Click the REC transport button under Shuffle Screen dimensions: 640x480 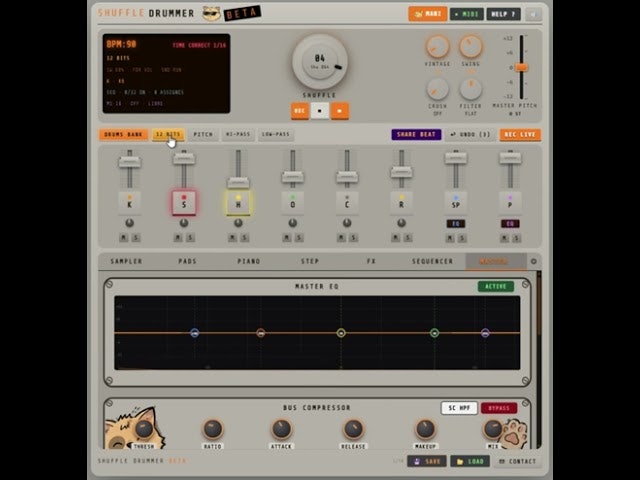pyautogui.click(x=300, y=111)
